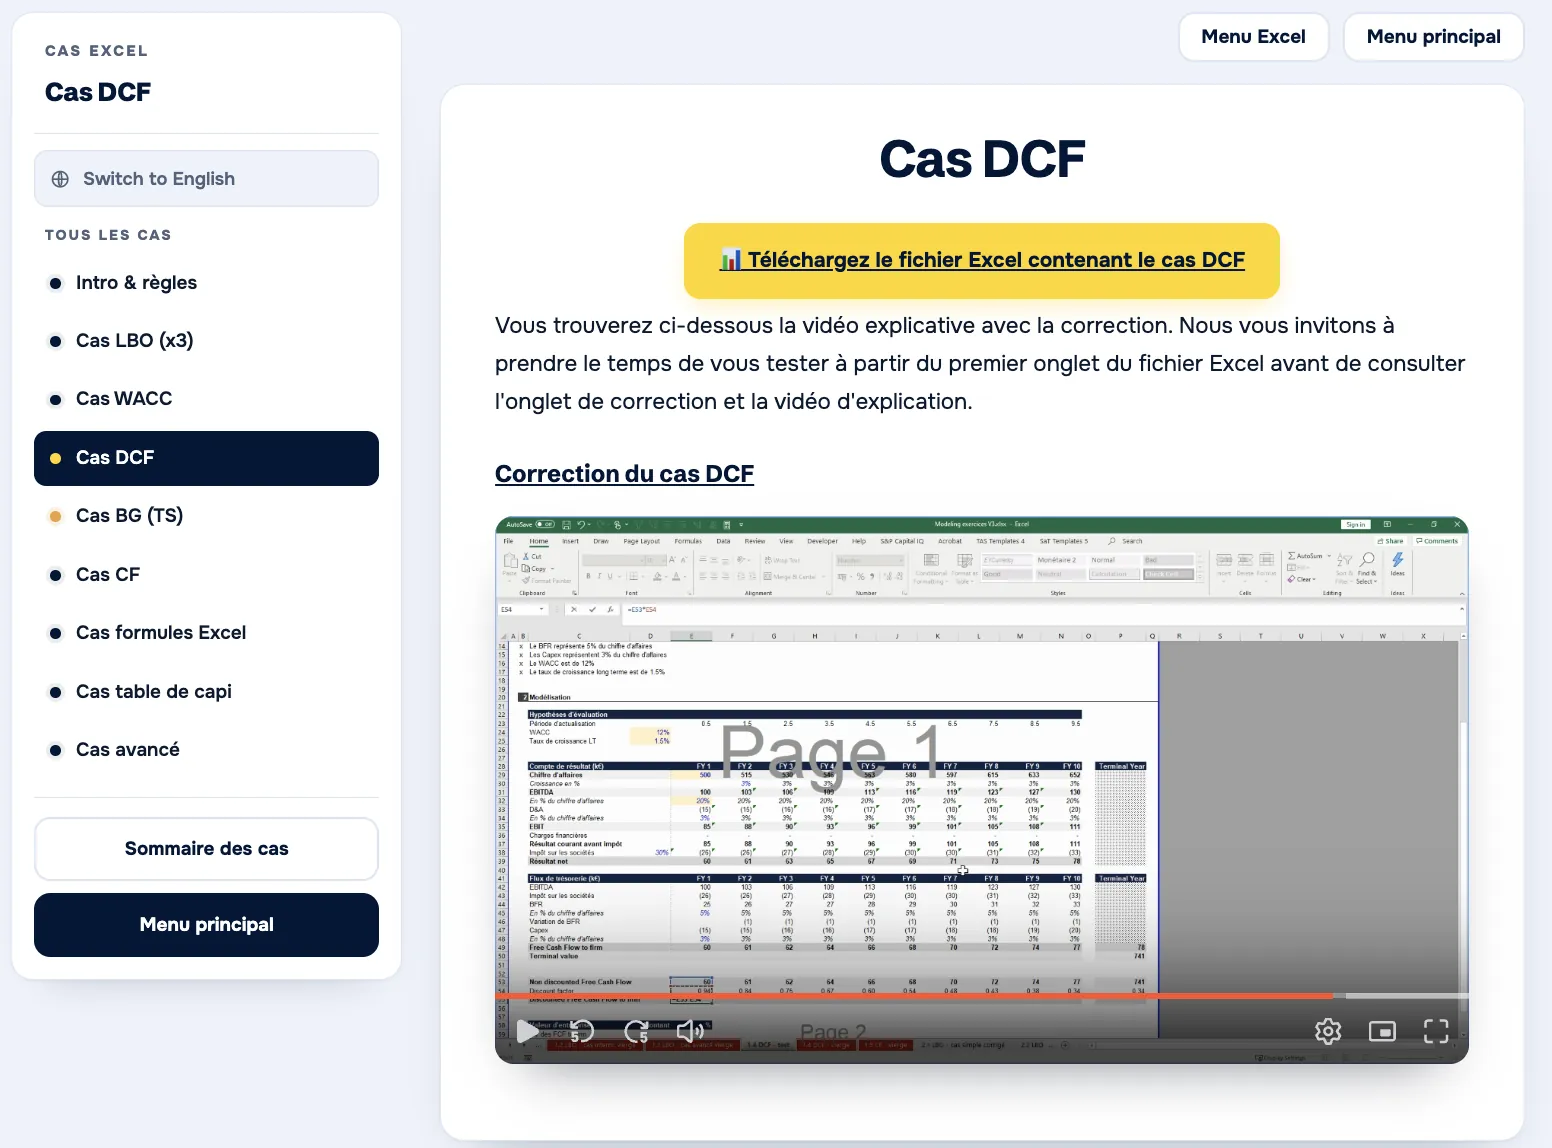1552x1148 pixels.
Task: Select the active Cas DCF sidebar item
Action: click(206, 458)
